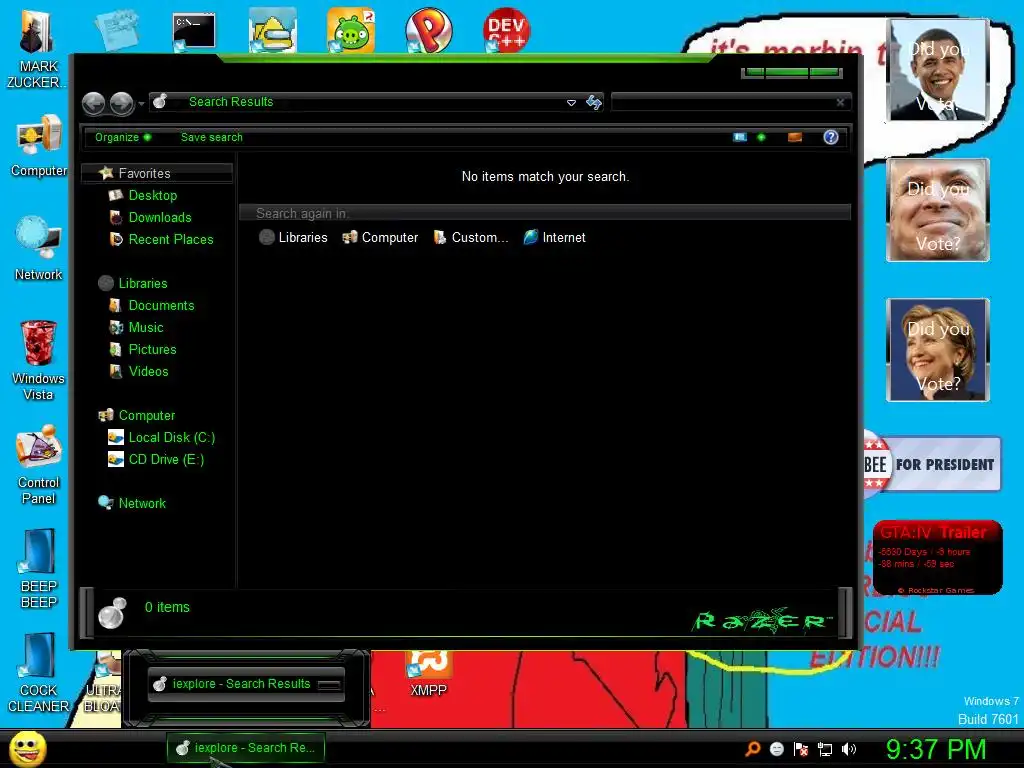Click the iexplore taskbar button
Viewport: 1024px width, 768px height.
click(246, 748)
